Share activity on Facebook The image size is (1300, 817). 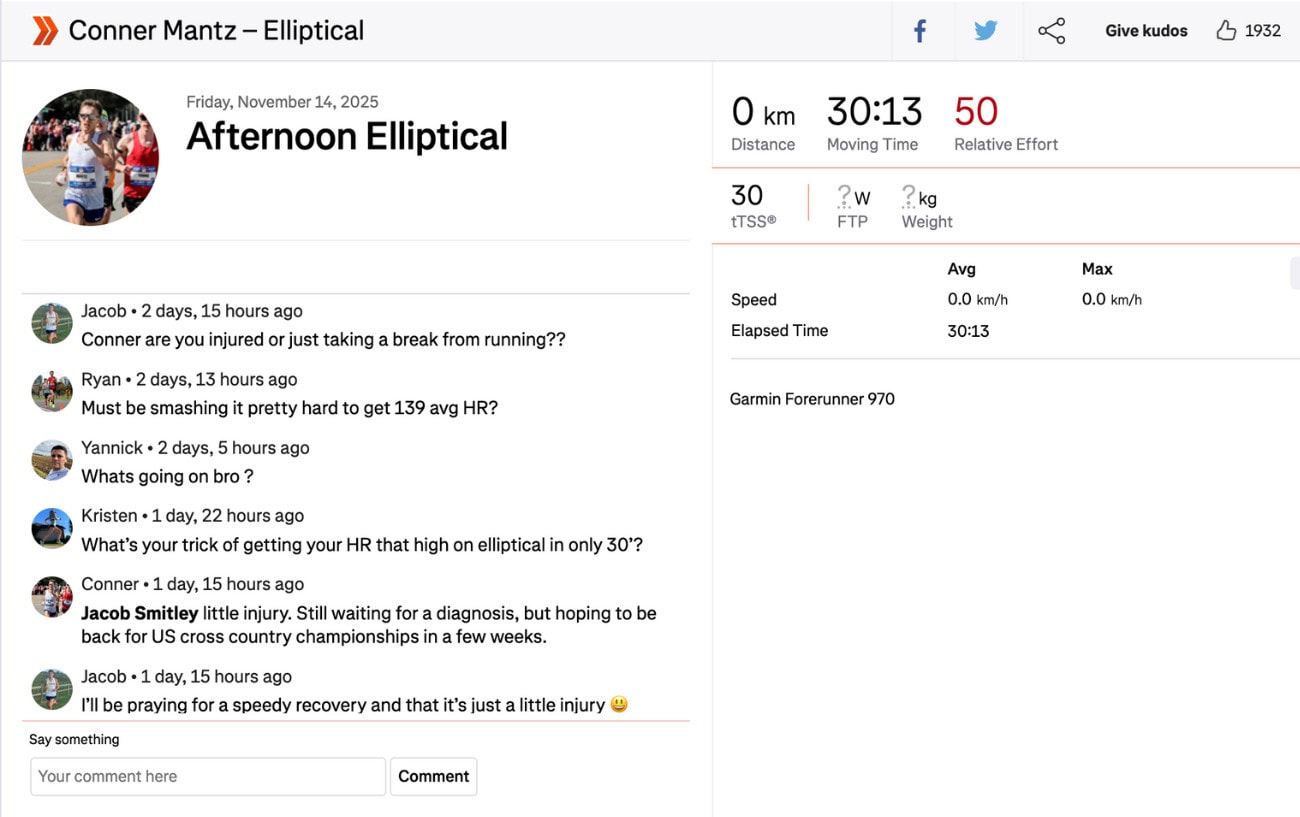[920, 31]
